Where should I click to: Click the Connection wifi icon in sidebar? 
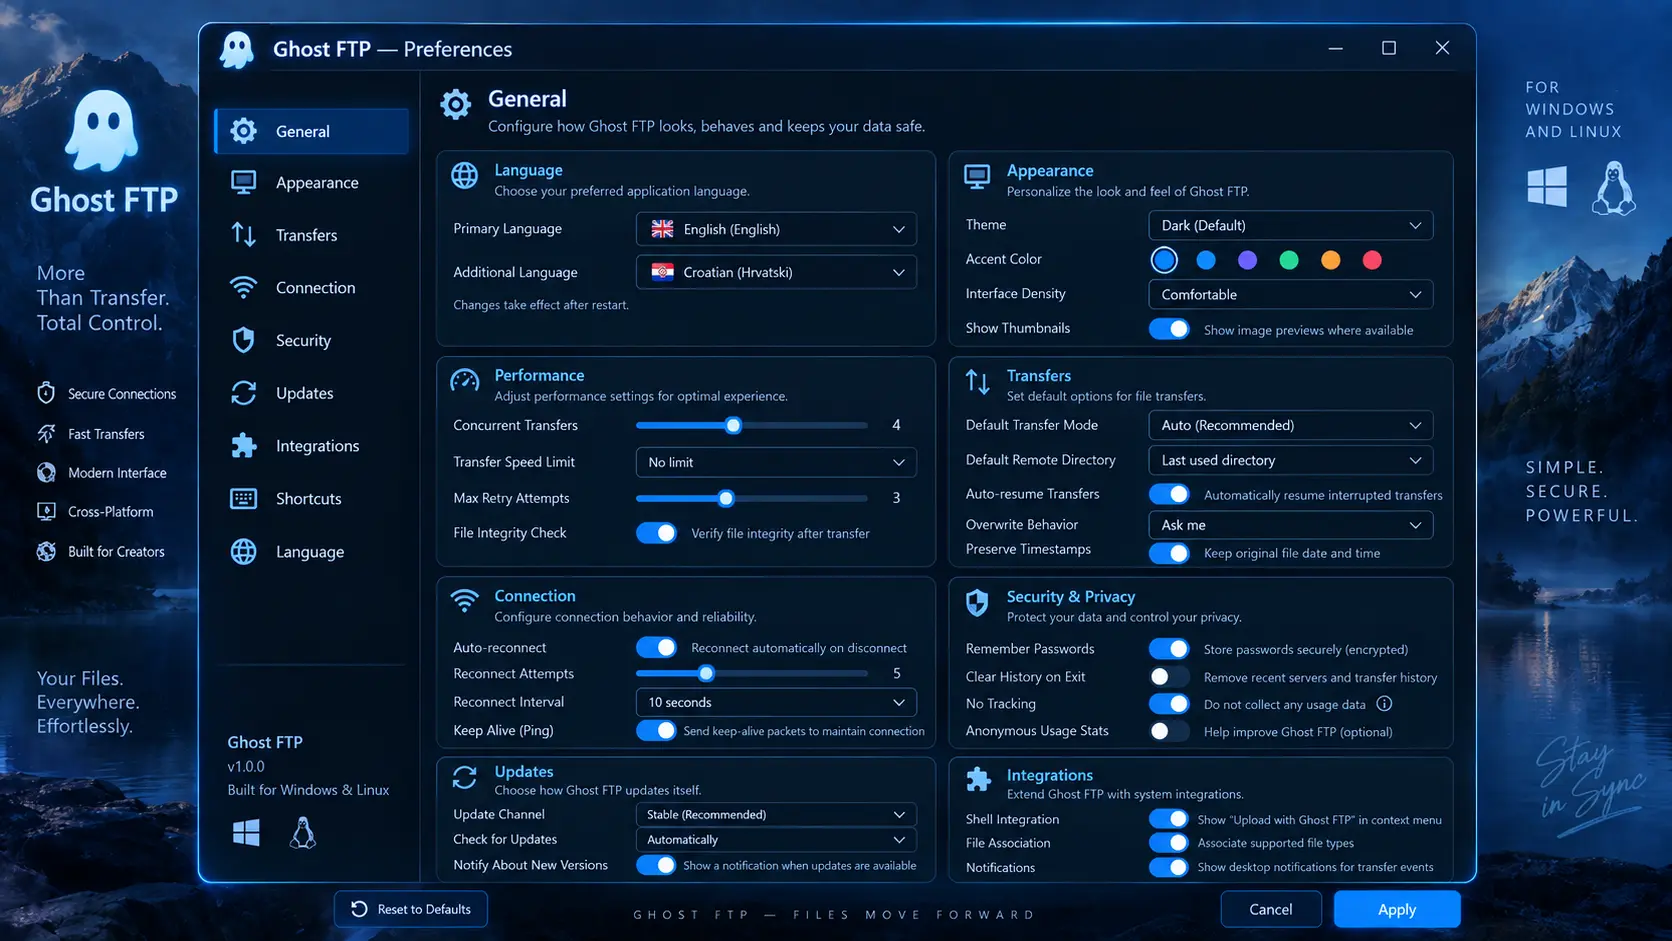coord(243,287)
